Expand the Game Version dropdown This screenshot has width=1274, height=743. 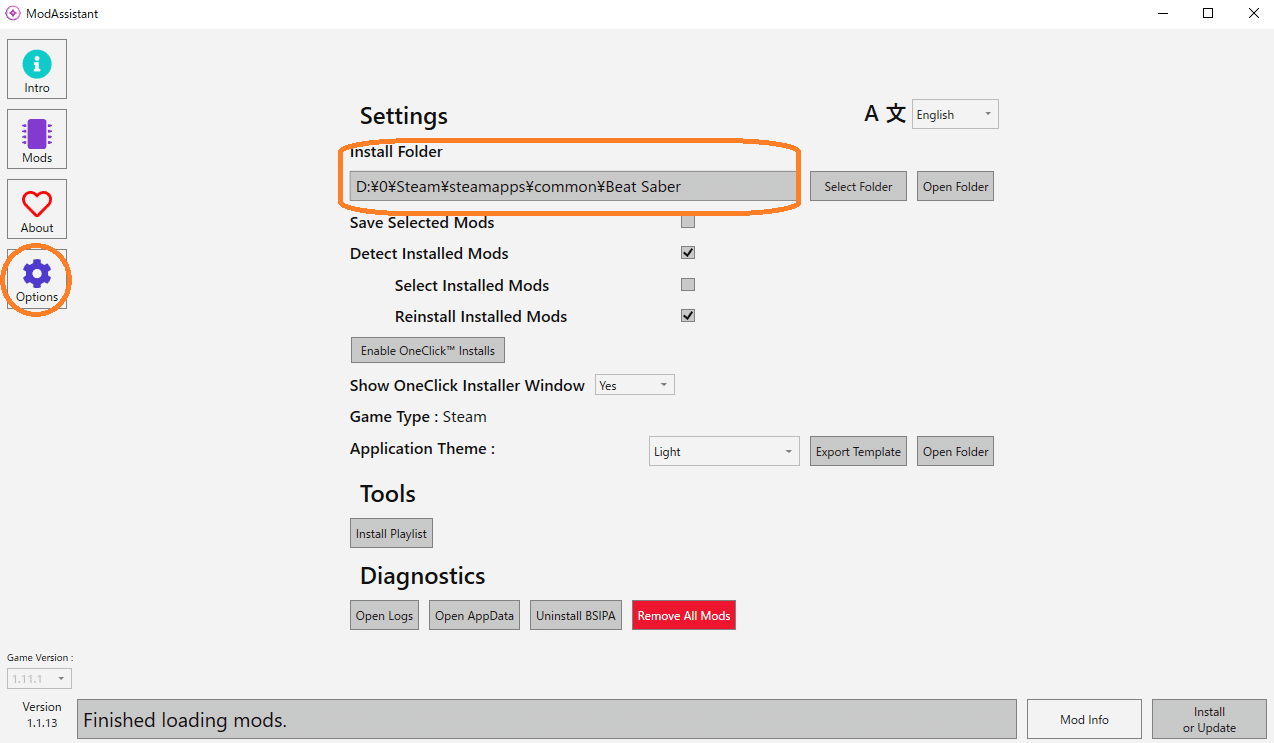click(x=40, y=679)
